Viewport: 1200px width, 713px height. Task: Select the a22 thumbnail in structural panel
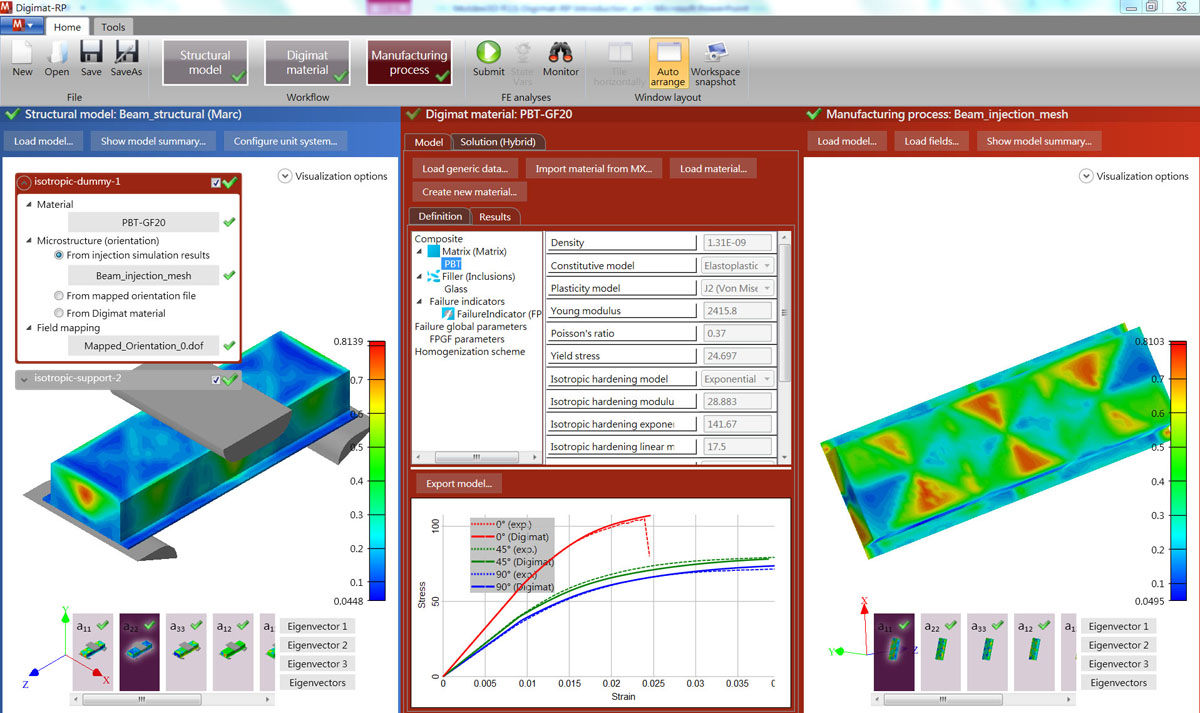[140, 651]
